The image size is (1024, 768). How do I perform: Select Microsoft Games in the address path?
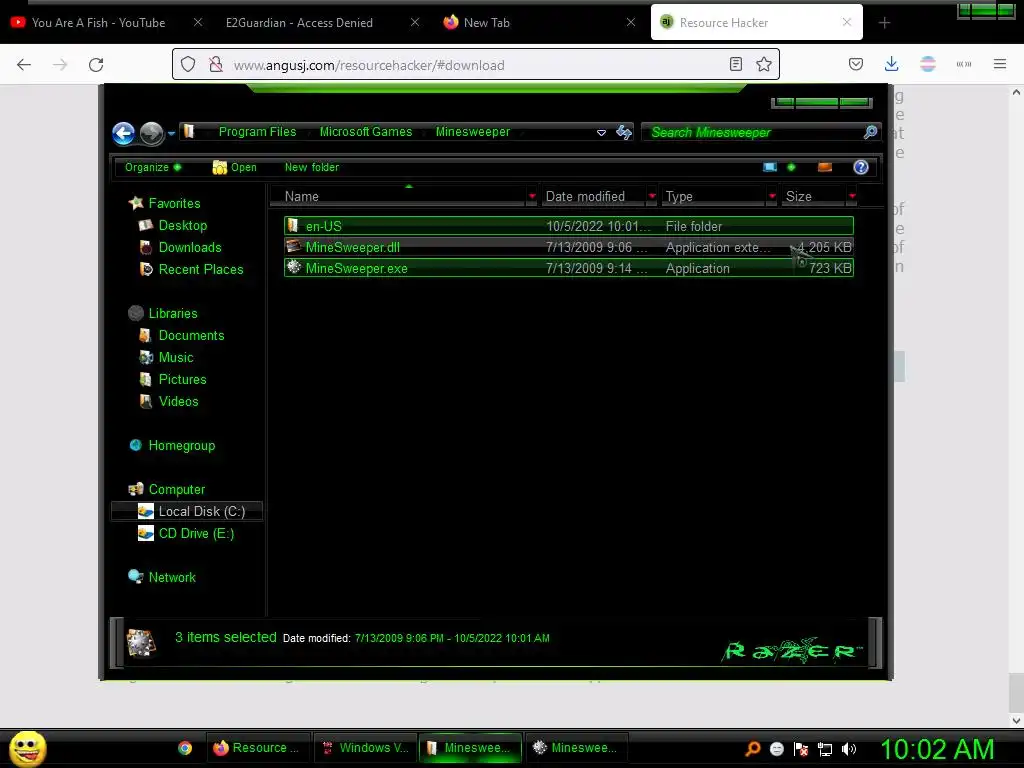click(366, 132)
